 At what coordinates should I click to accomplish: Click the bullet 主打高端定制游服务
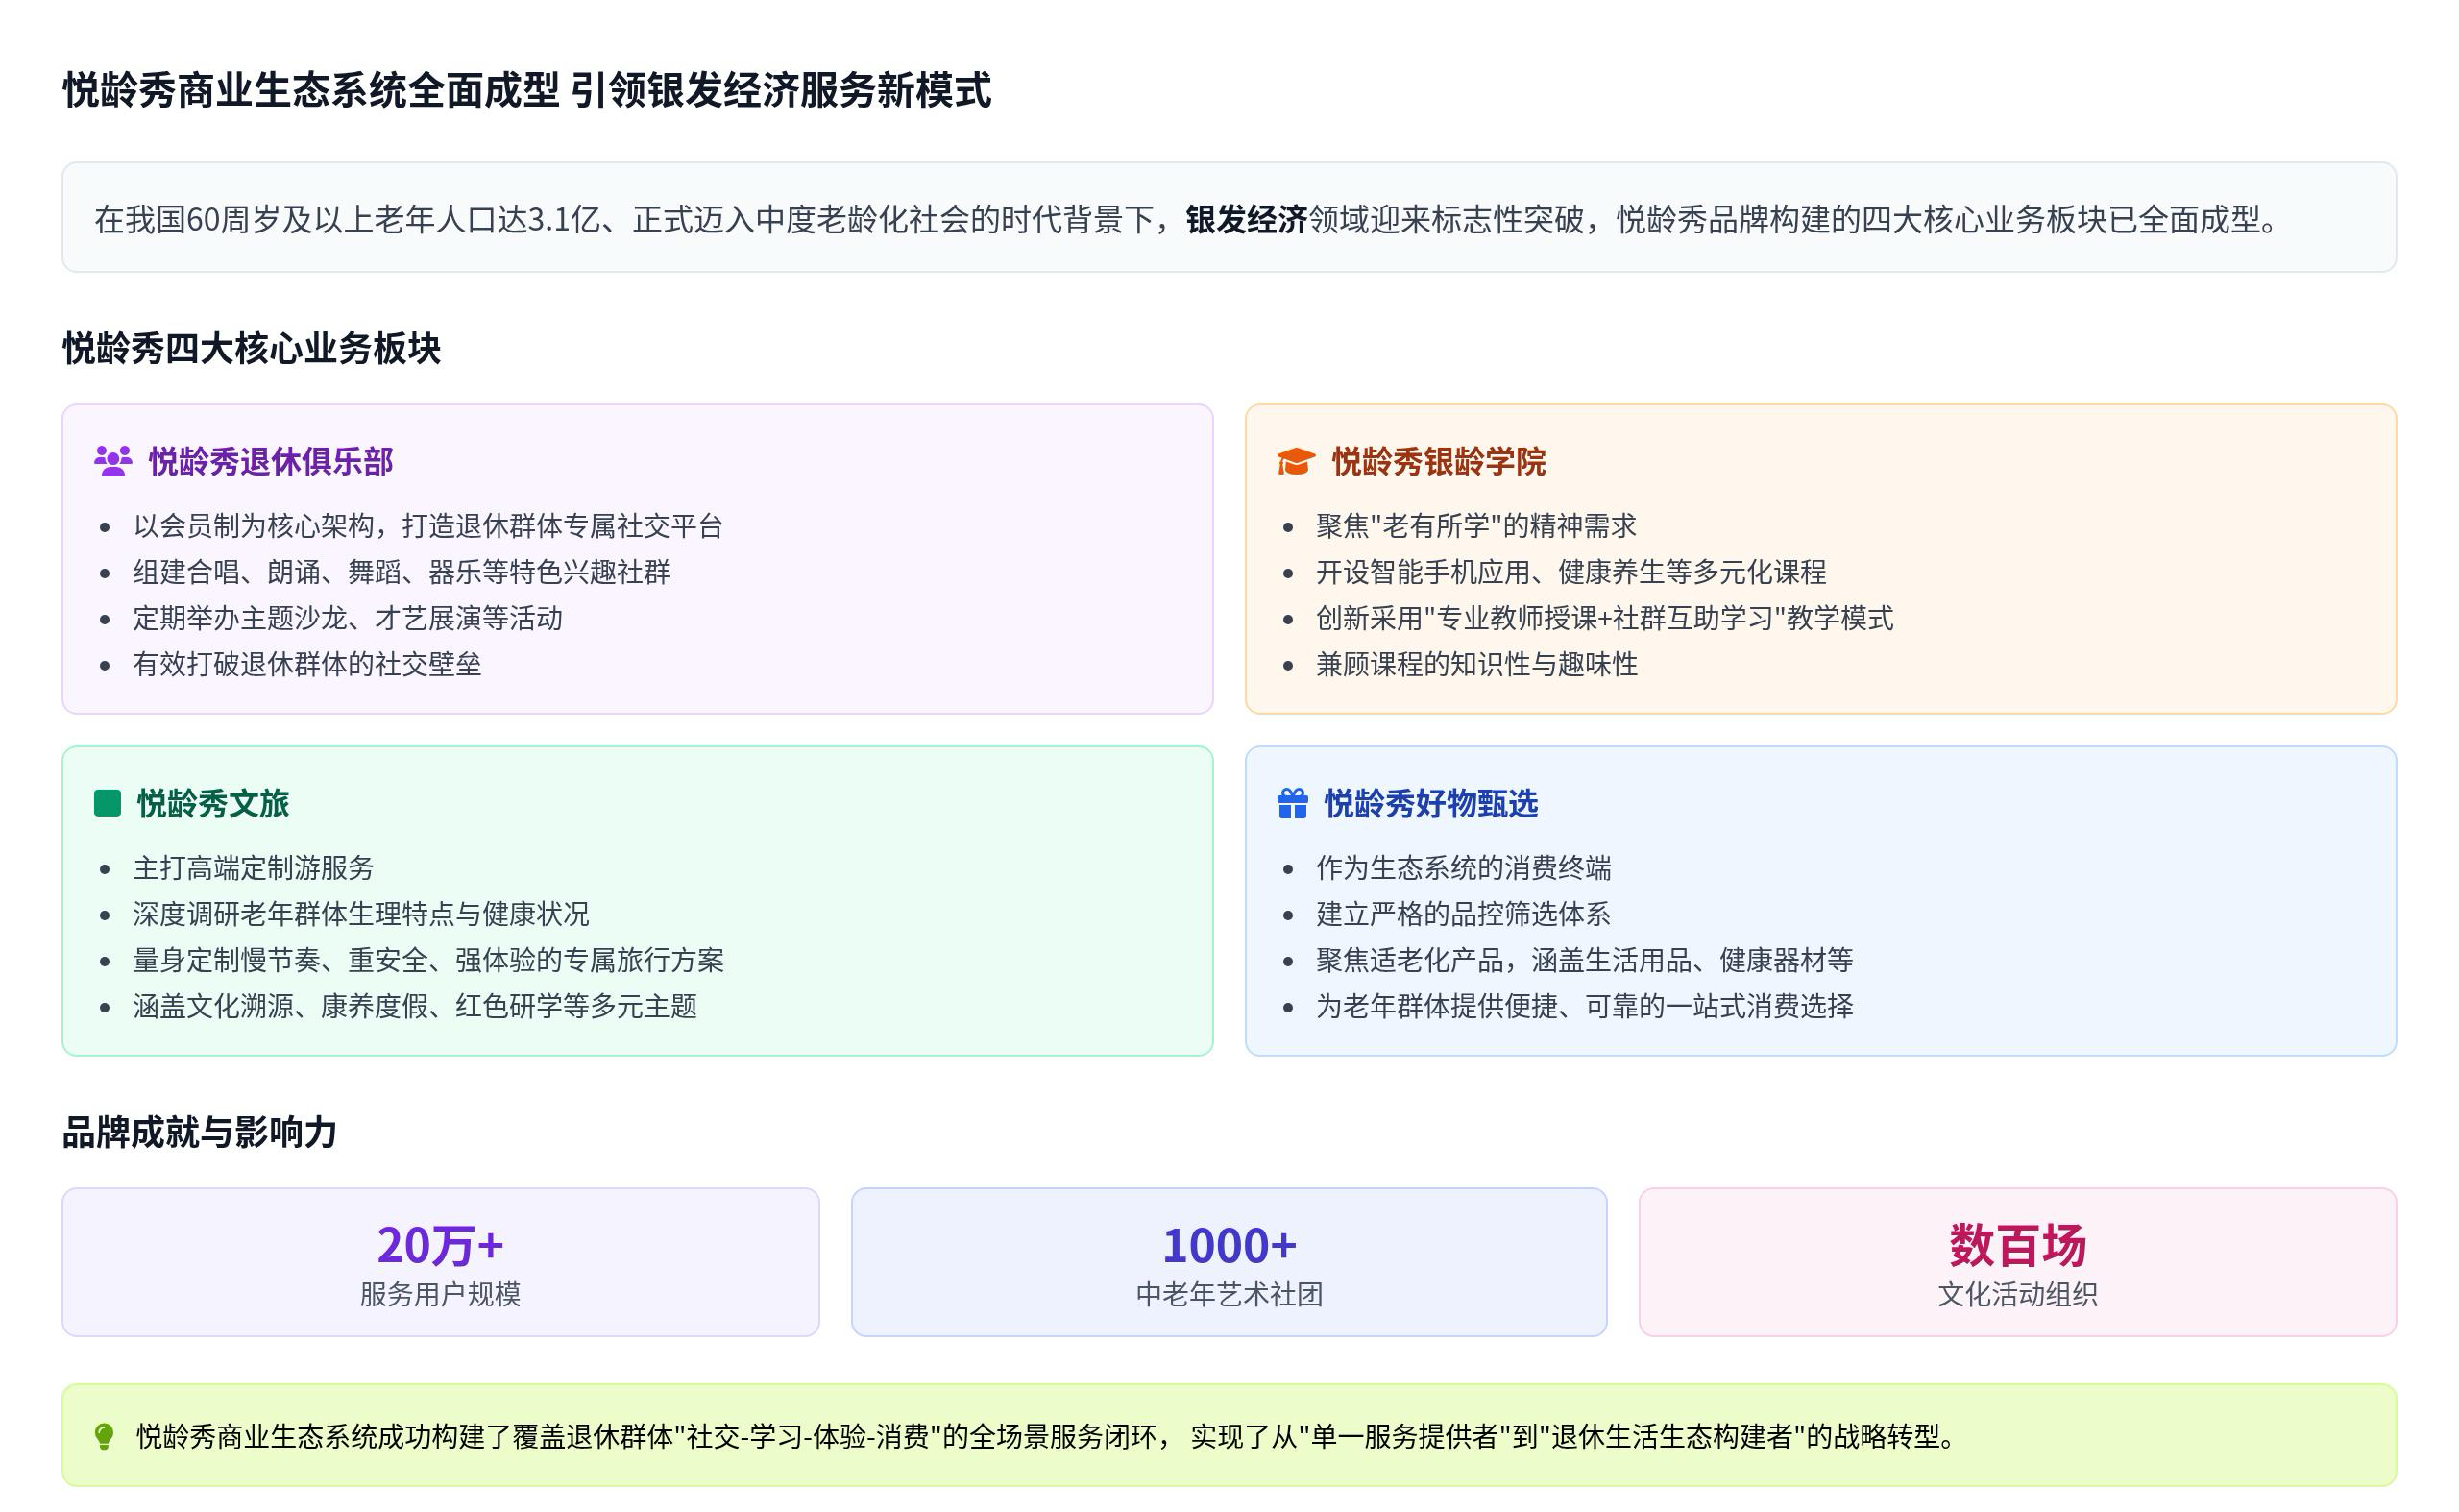click(253, 867)
